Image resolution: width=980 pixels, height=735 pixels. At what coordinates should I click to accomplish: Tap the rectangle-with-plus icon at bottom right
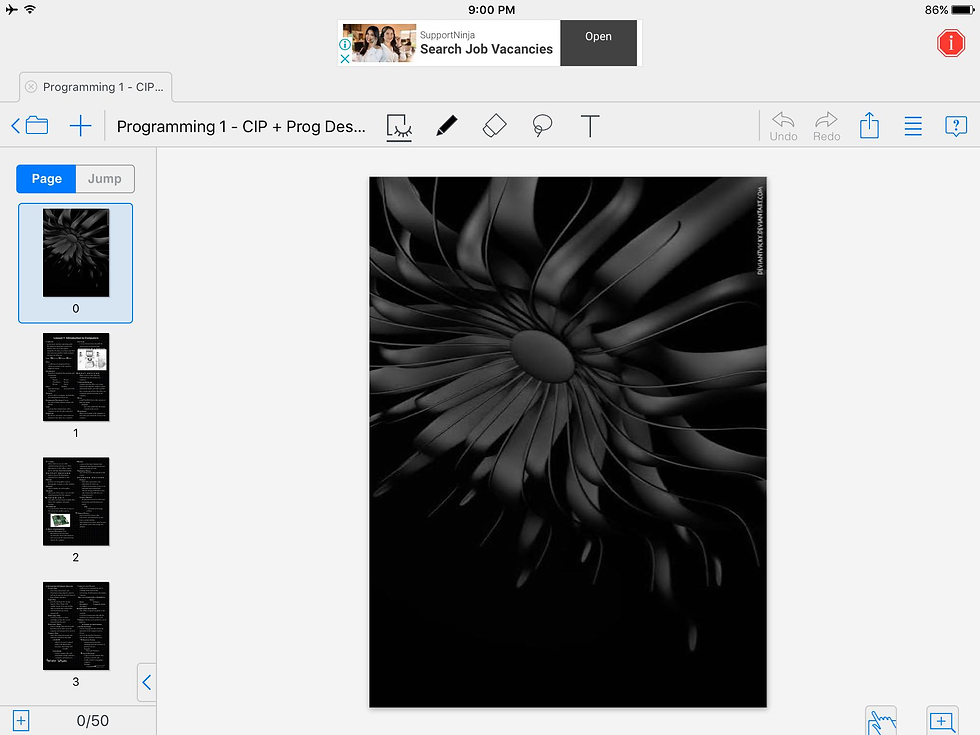click(942, 721)
